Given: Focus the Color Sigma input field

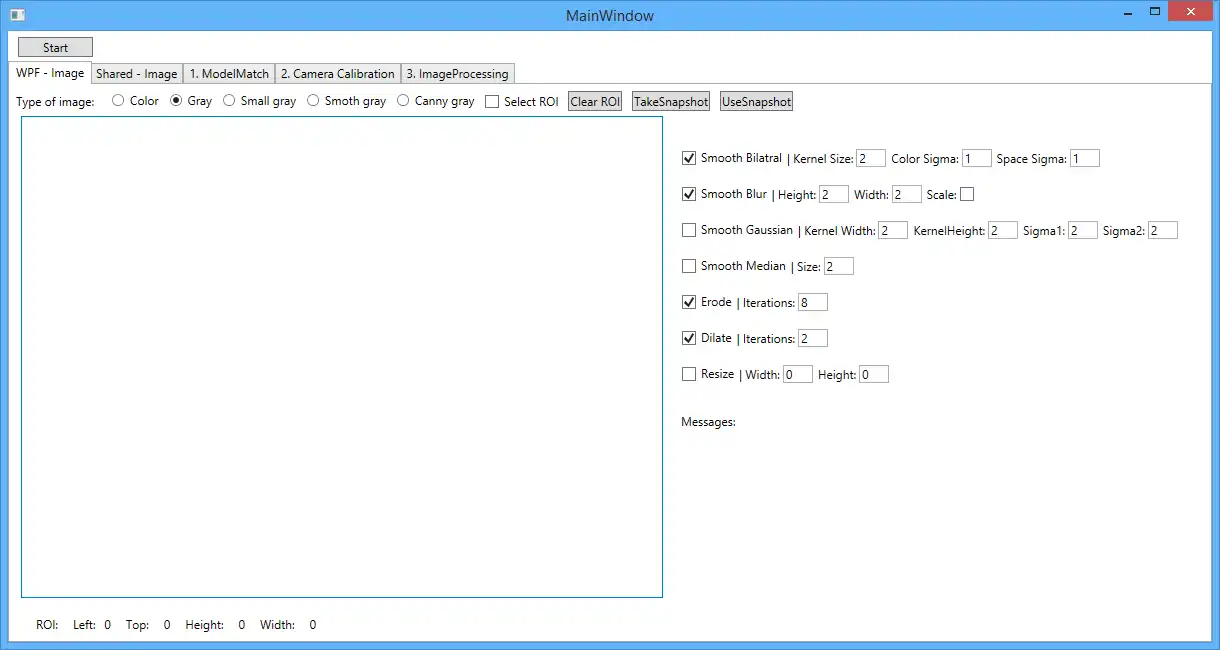Looking at the screenshot, I should click(977, 158).
